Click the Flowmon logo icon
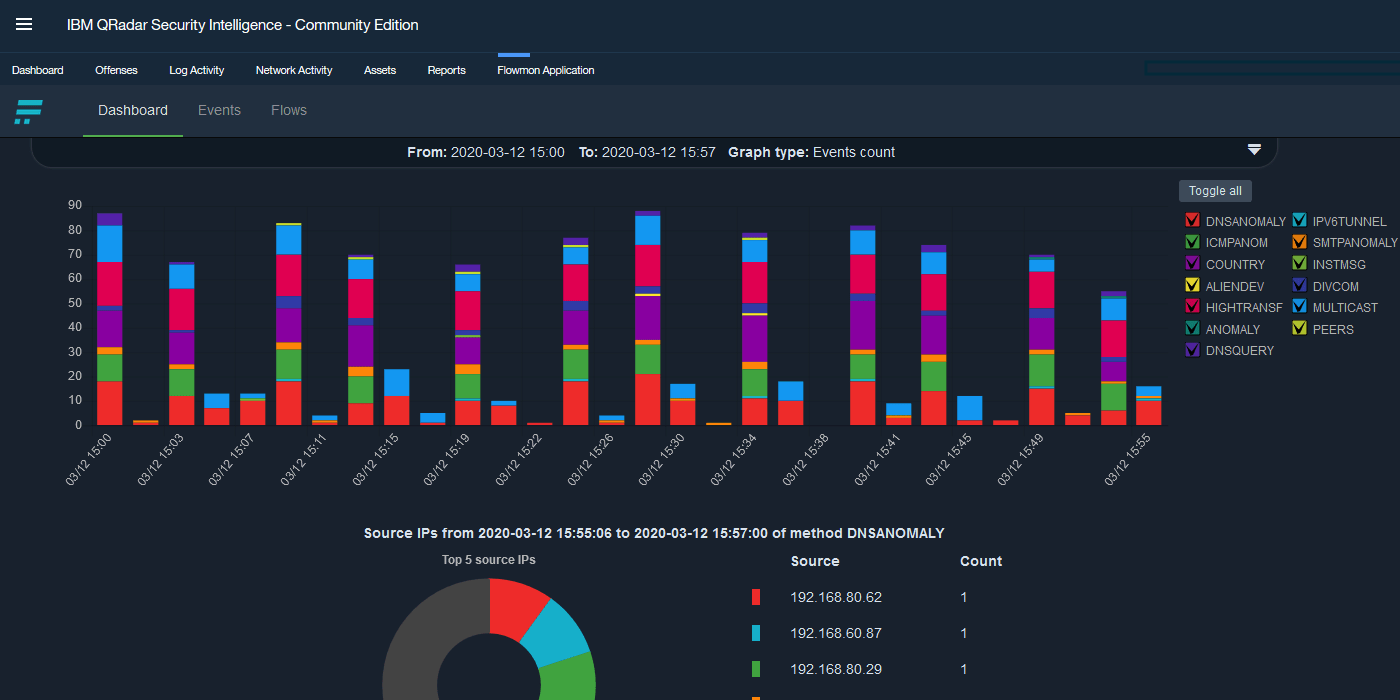Image resolution: width=1400 pixels, height=700 pixels. pyautogui.click(x=28, y=111)
